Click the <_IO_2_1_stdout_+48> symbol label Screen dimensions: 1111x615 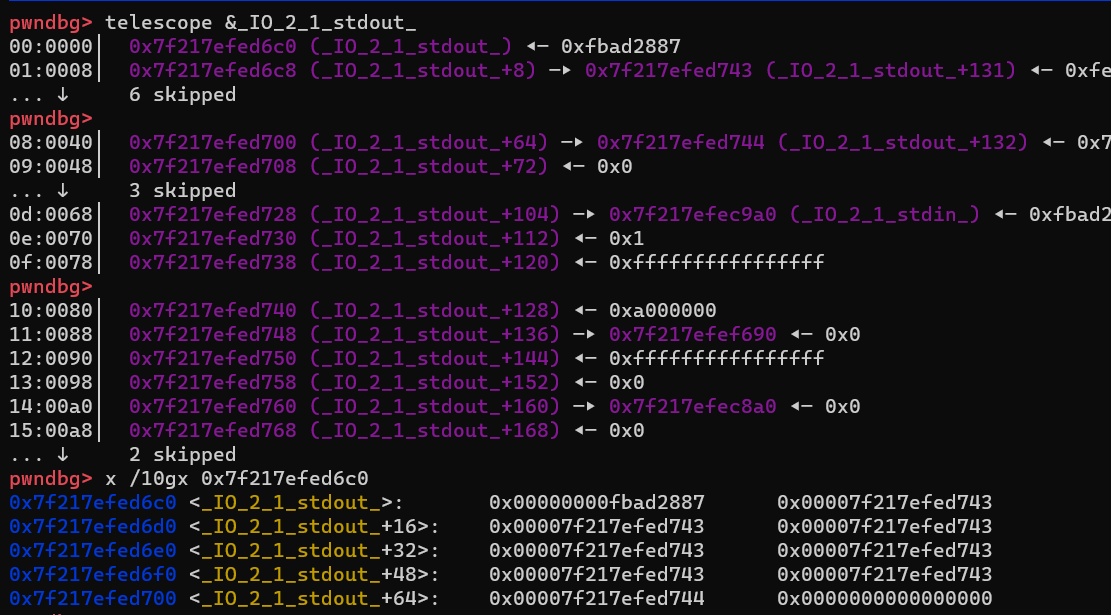(x=309, y=574)
